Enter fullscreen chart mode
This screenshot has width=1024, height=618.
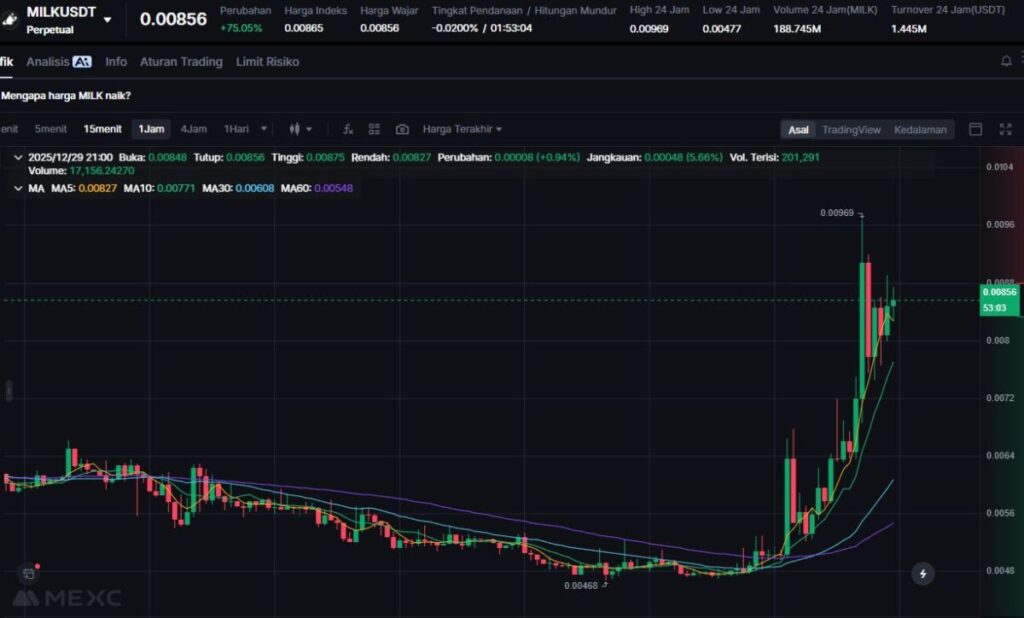(1005, 129)
